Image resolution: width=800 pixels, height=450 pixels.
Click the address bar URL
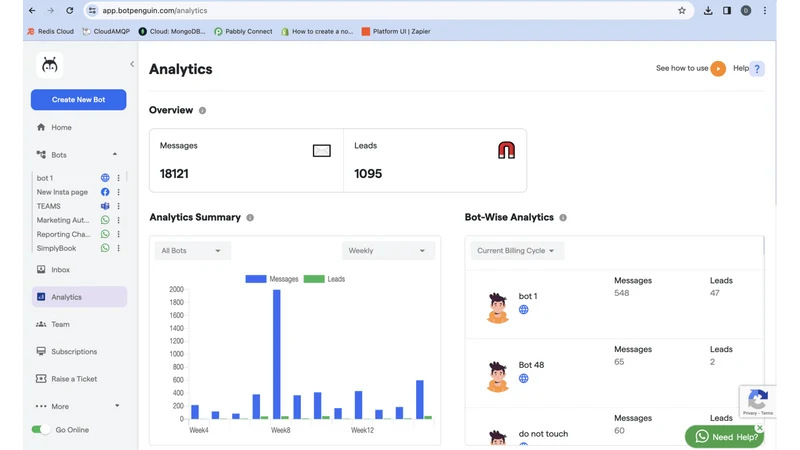point(155,10)
